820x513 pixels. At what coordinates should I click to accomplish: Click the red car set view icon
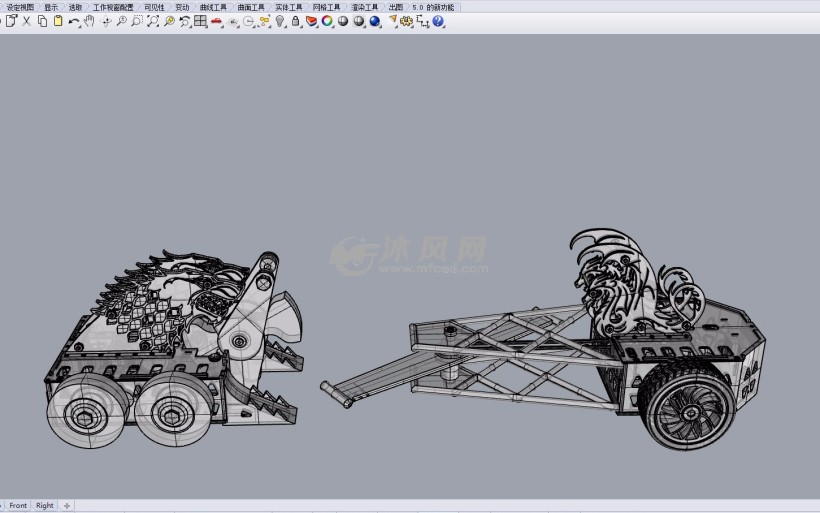coord(216,21)
